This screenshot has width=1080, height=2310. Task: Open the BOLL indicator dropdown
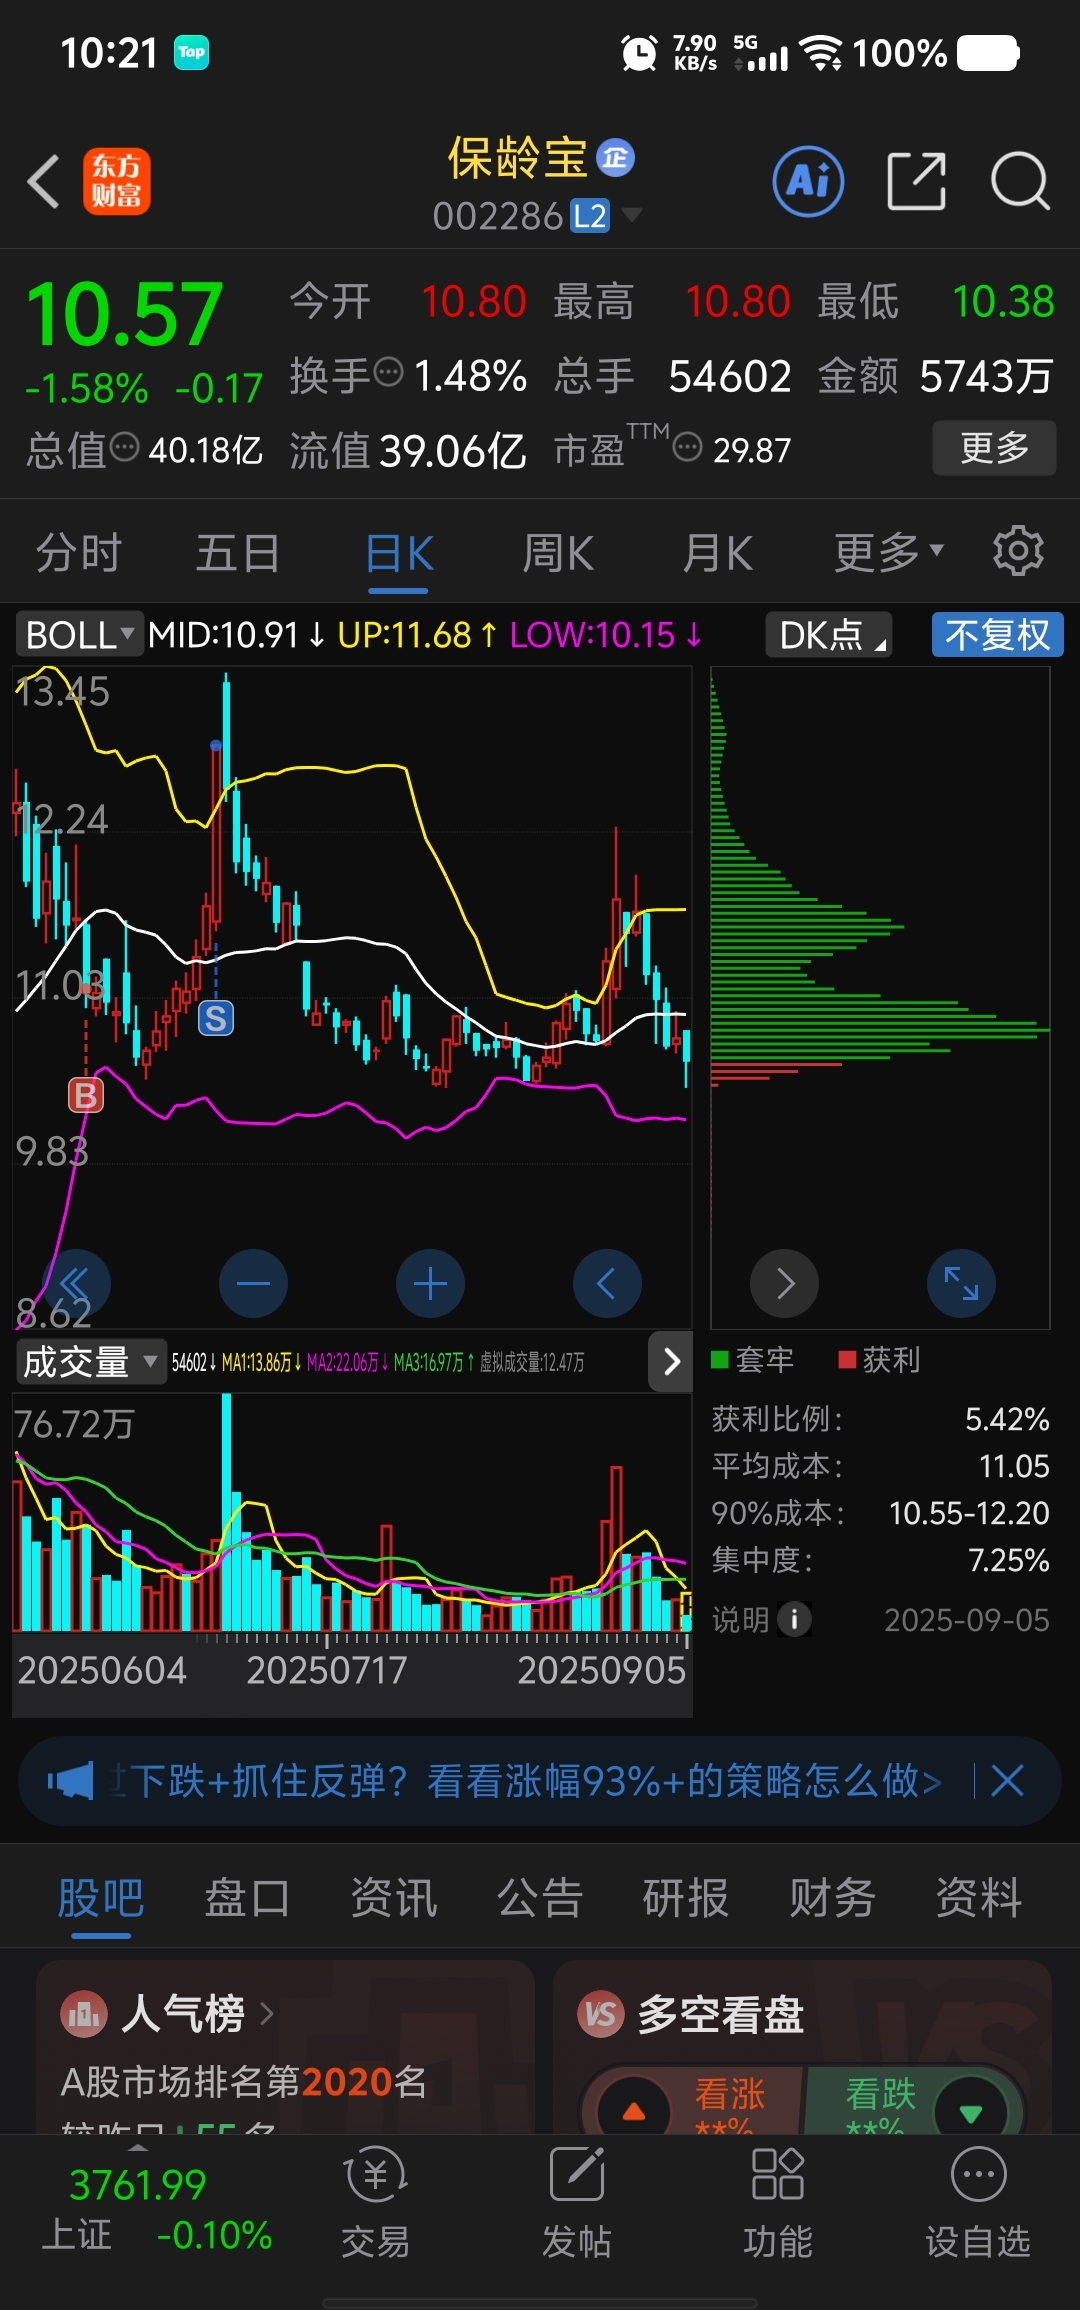point(80,634)
